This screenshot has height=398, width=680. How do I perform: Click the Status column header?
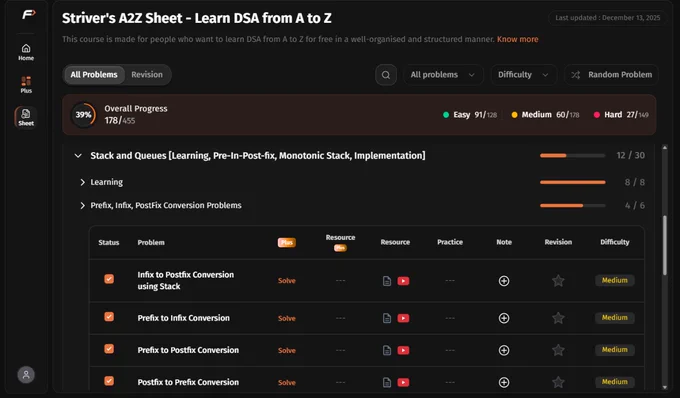click(x=108, y=242)
